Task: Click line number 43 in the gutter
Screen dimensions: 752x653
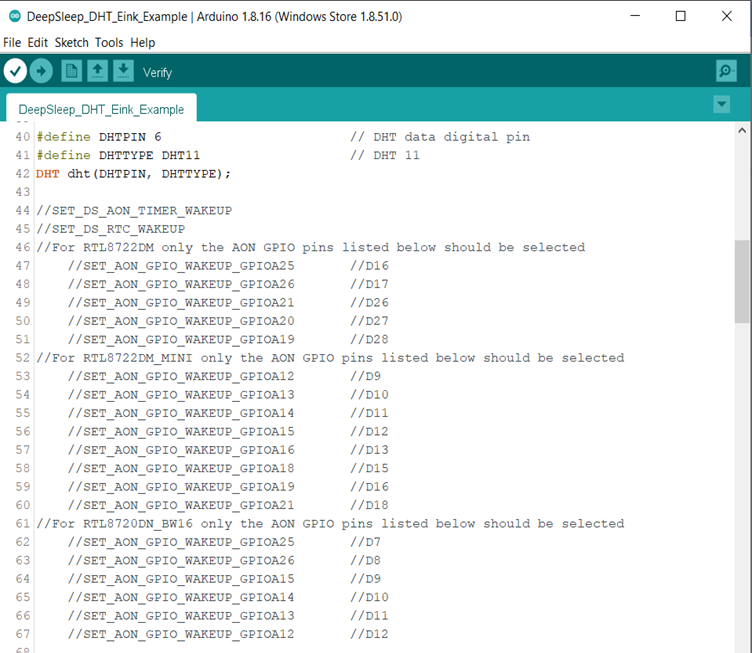Action: point(23,192)
